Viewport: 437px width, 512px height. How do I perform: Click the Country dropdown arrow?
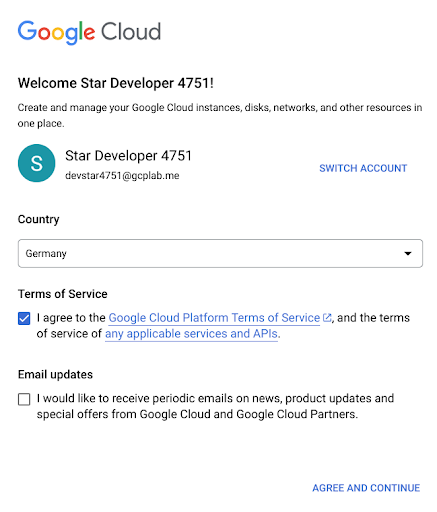408,254
